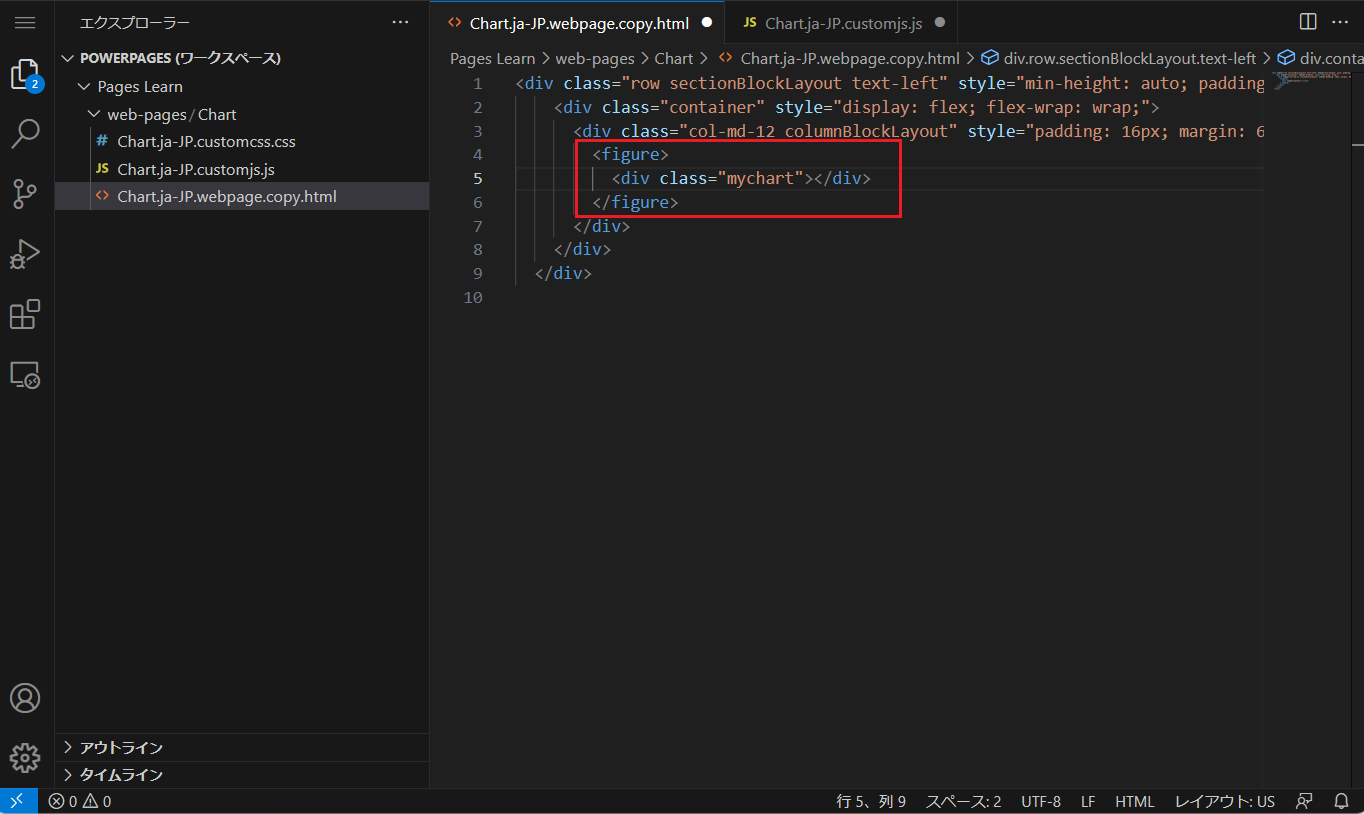Open the Explorer view in activity bar
This screenshot has width=1364, height=814.
[x=25, y=75]
